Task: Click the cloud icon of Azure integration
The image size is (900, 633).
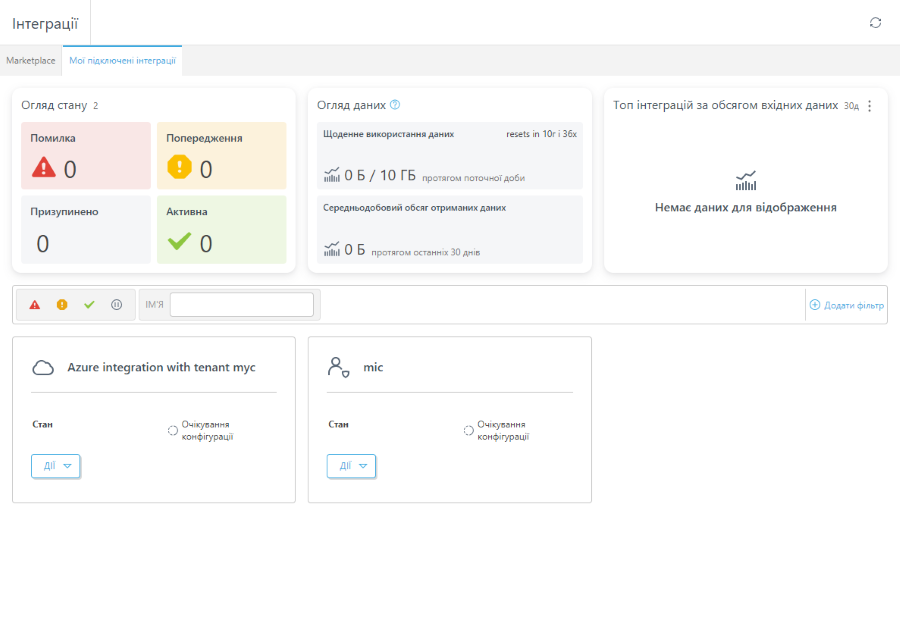Action: 43,367
